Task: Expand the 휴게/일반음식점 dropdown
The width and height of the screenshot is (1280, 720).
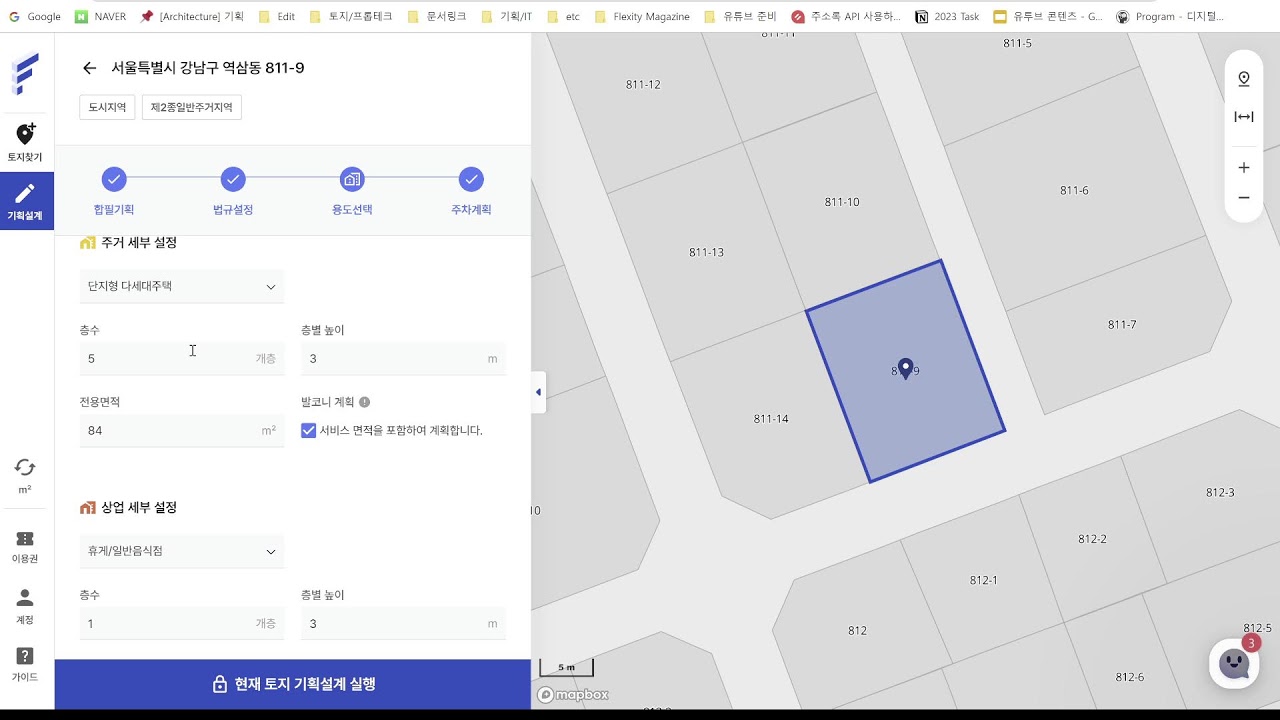Action: (181, 551)
